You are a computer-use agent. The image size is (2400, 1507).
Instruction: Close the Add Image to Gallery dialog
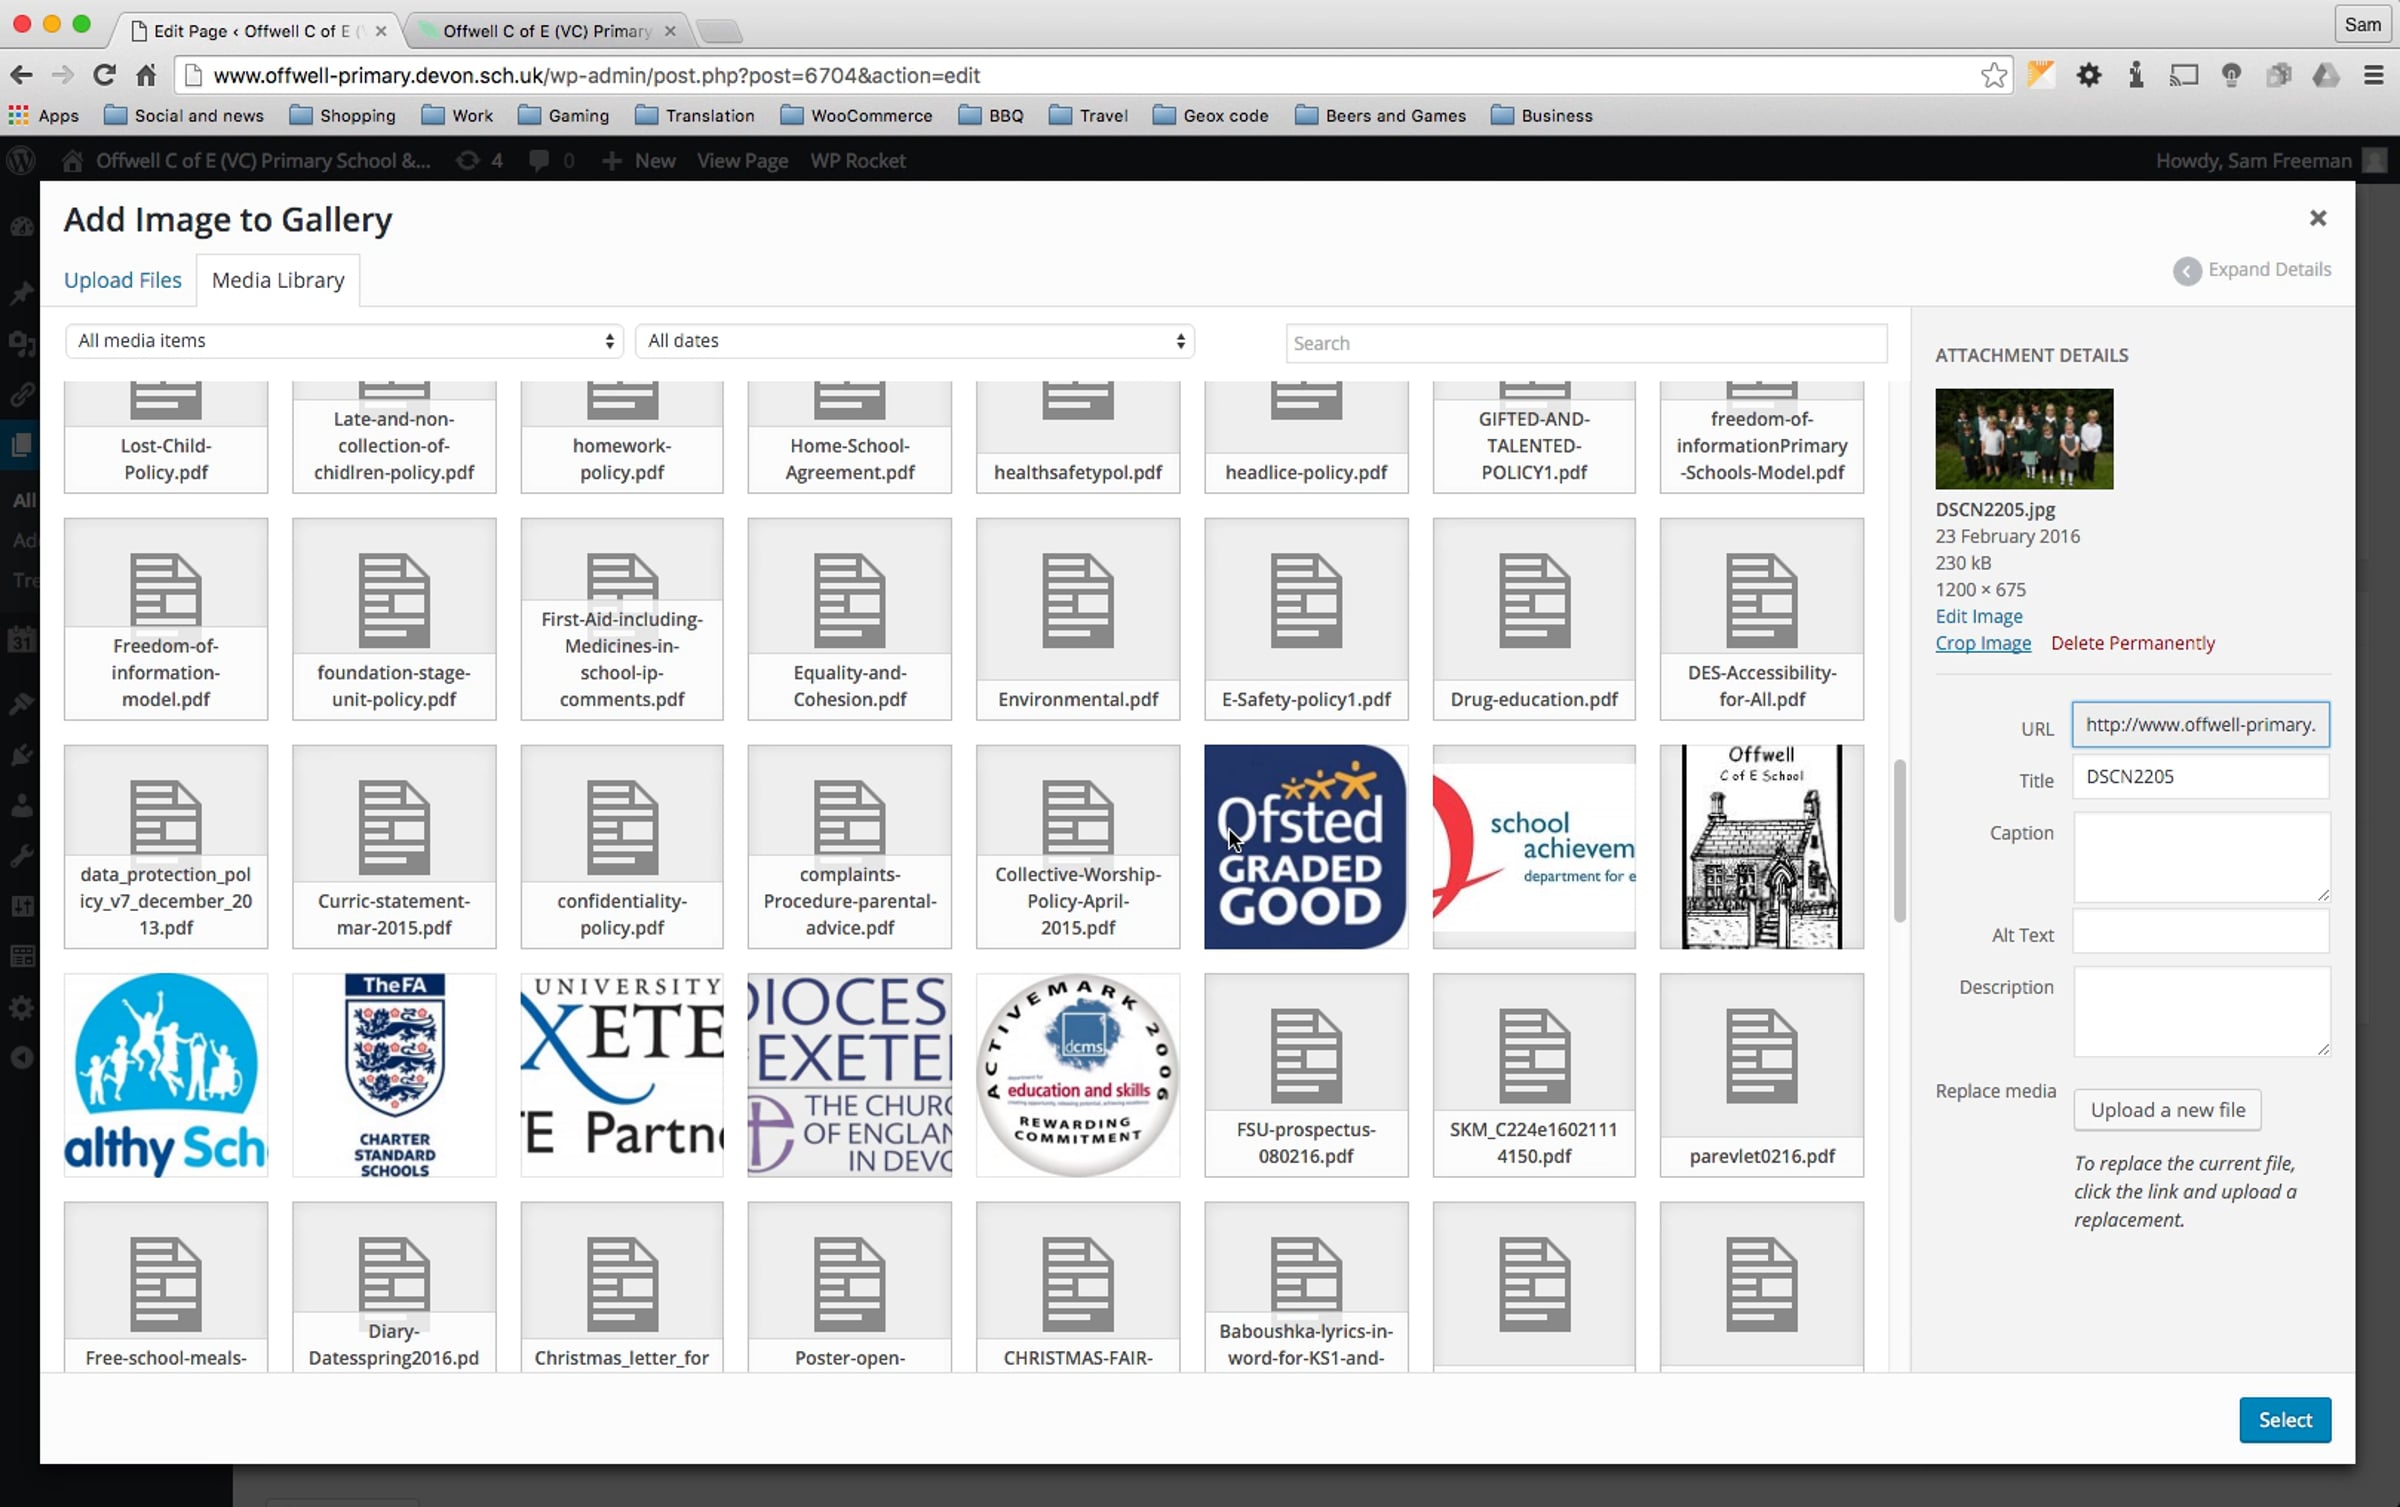[x=2317, y=218]
